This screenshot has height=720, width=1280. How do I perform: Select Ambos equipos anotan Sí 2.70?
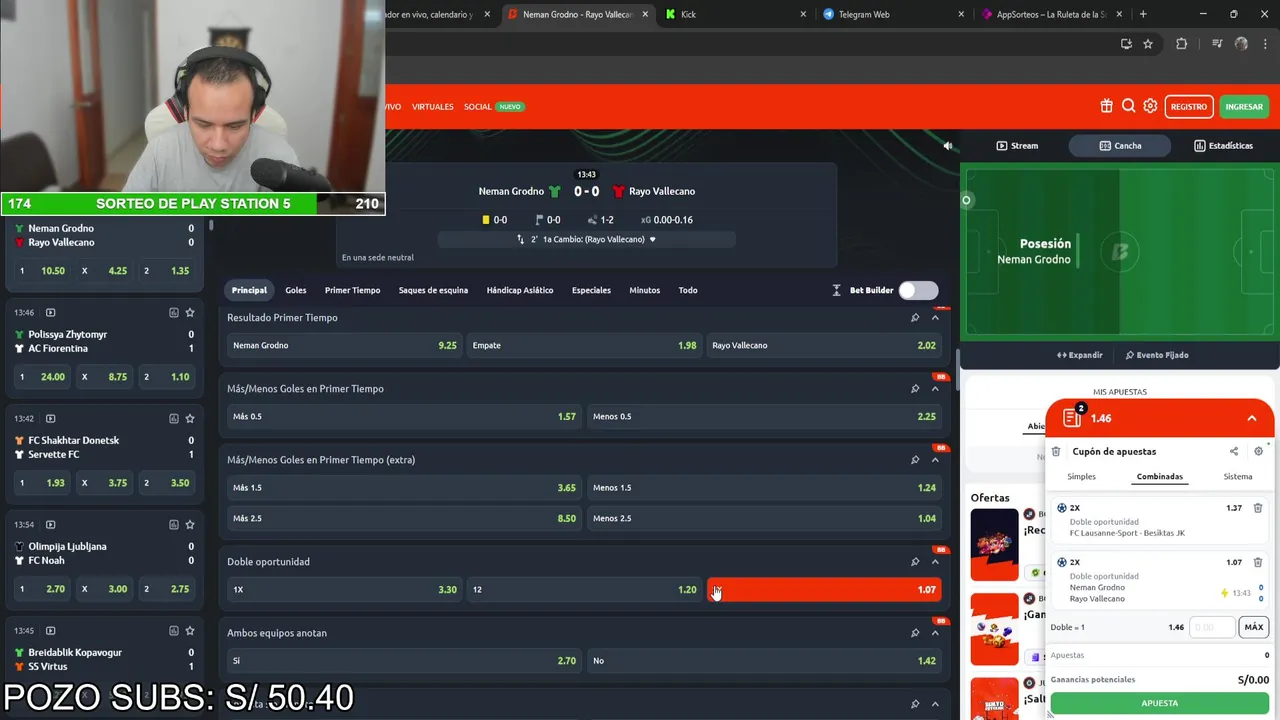click(403, 660)
